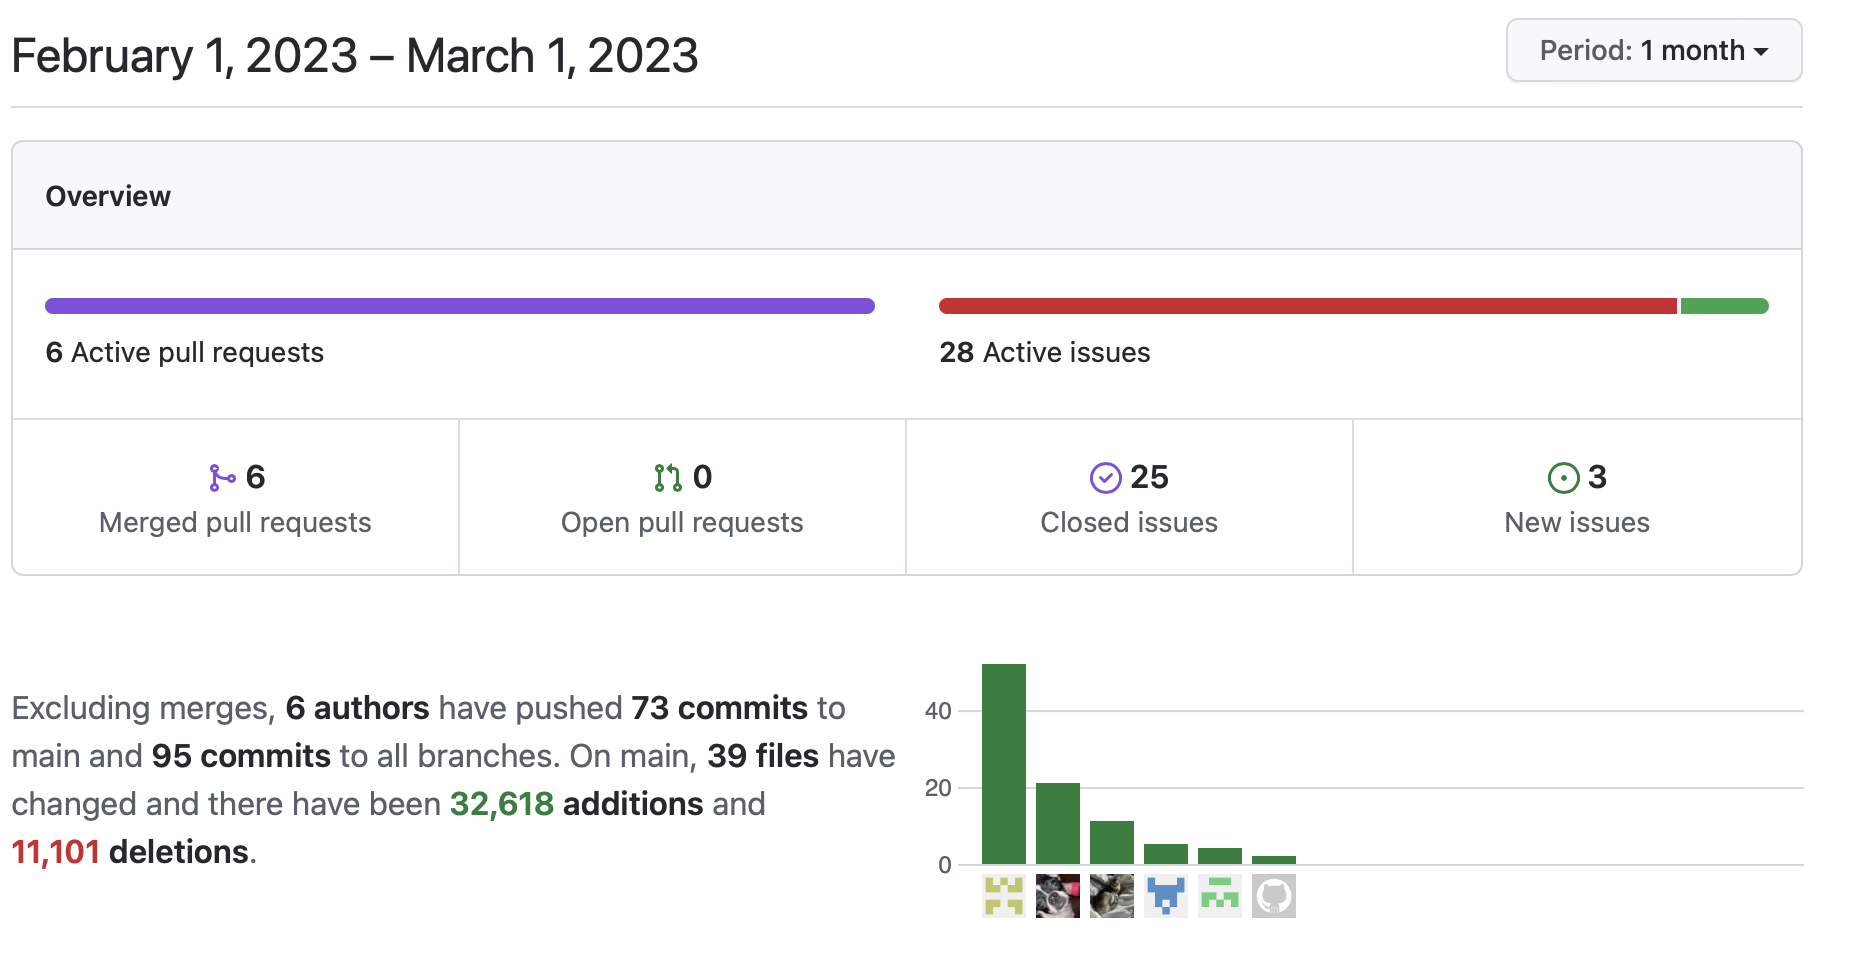Open the Period dropdown
This screenshot has width=1874, height=962.
click(1652, 50)
